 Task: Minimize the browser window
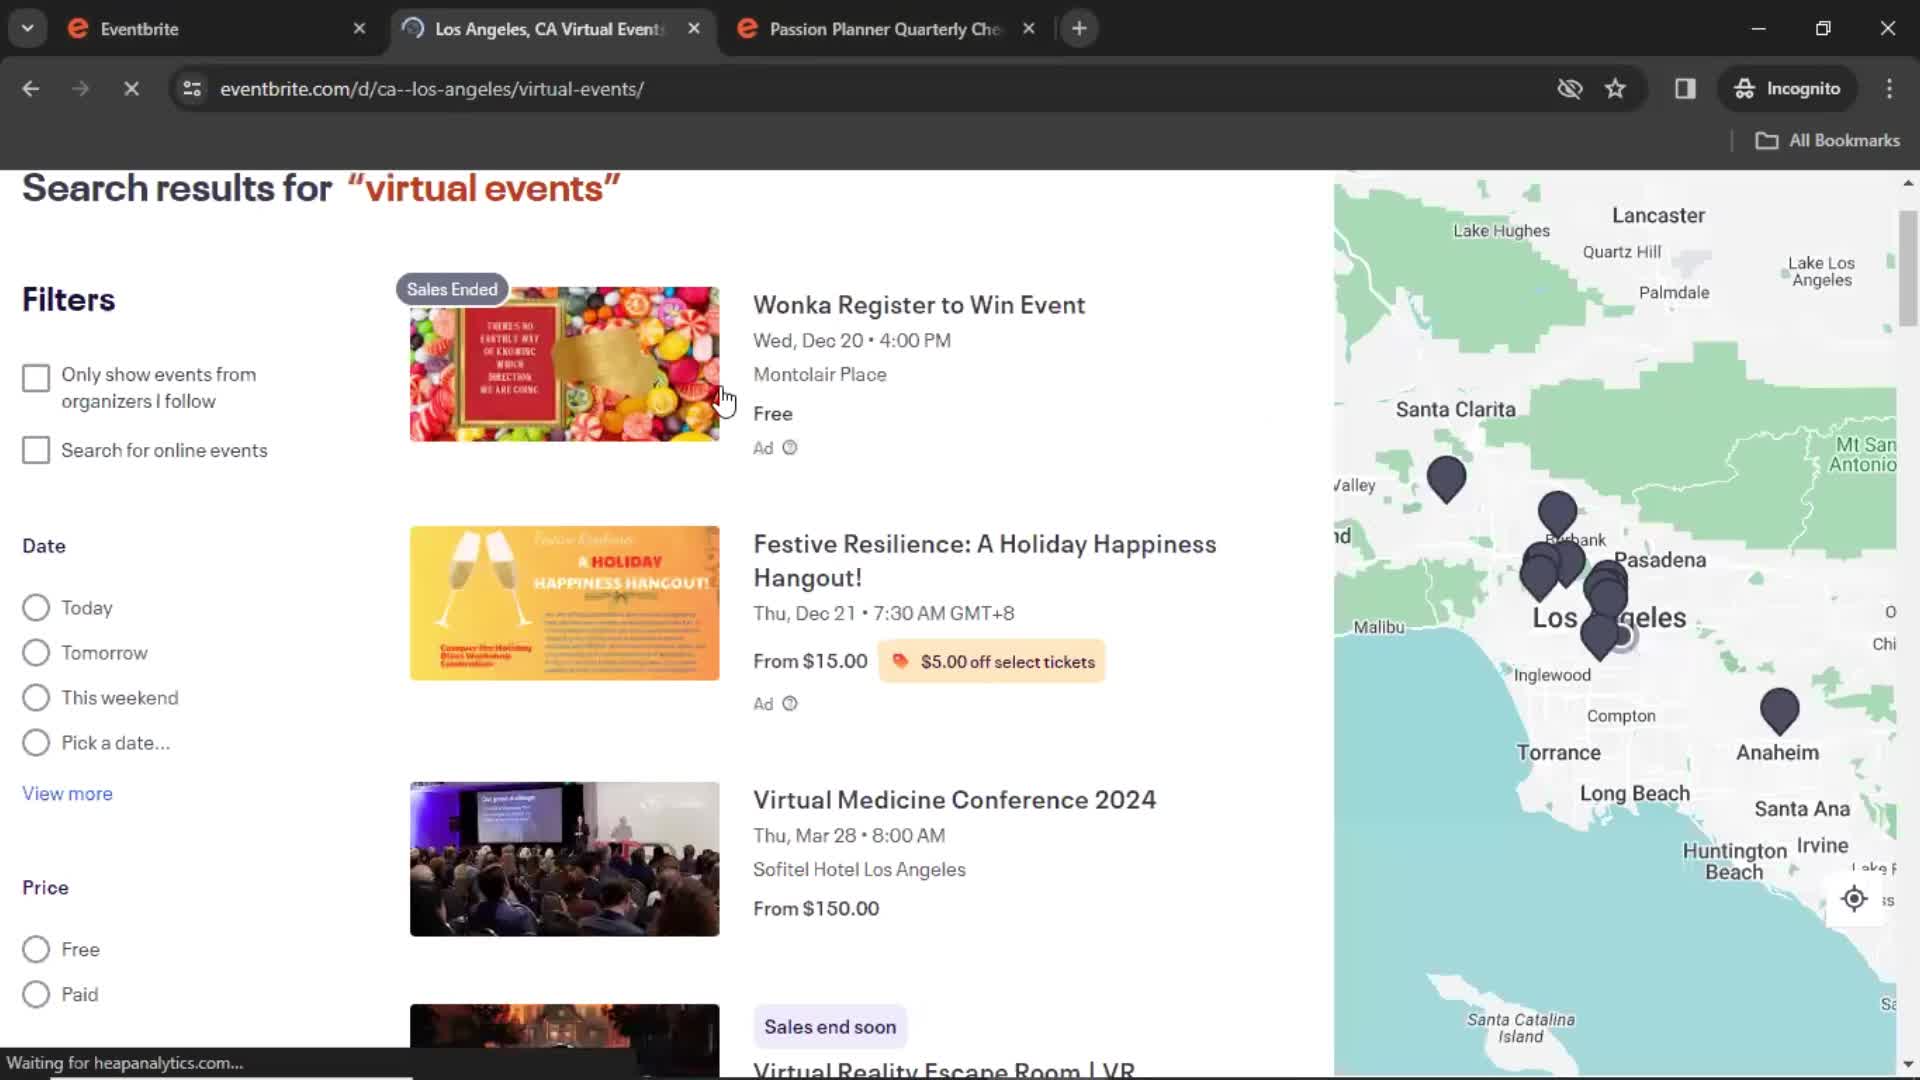click(1758, 29)
